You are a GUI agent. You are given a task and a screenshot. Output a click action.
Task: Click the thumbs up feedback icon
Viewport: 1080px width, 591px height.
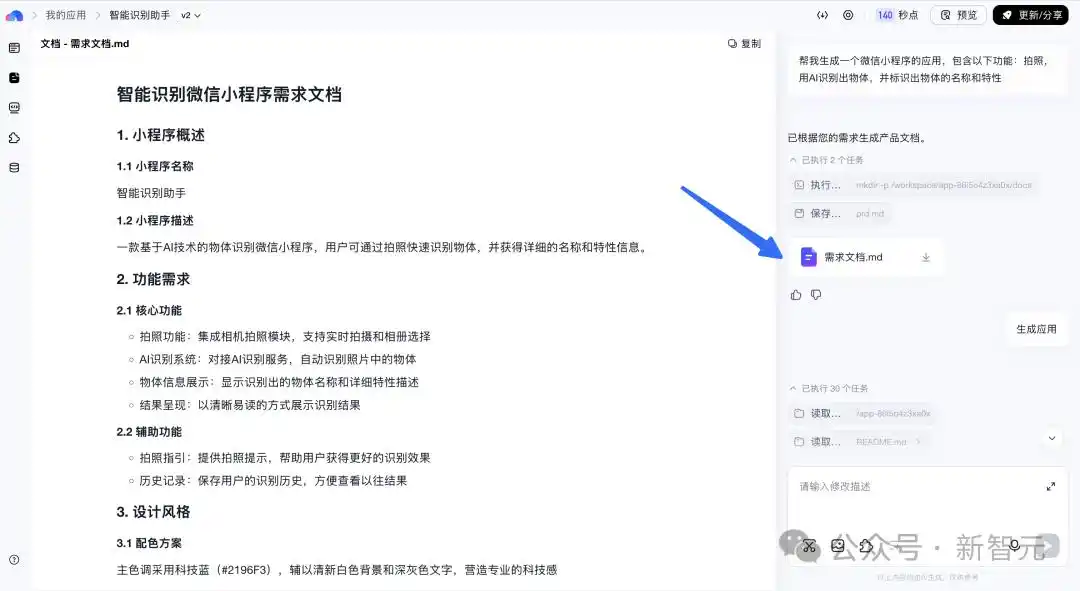point(796,295)
